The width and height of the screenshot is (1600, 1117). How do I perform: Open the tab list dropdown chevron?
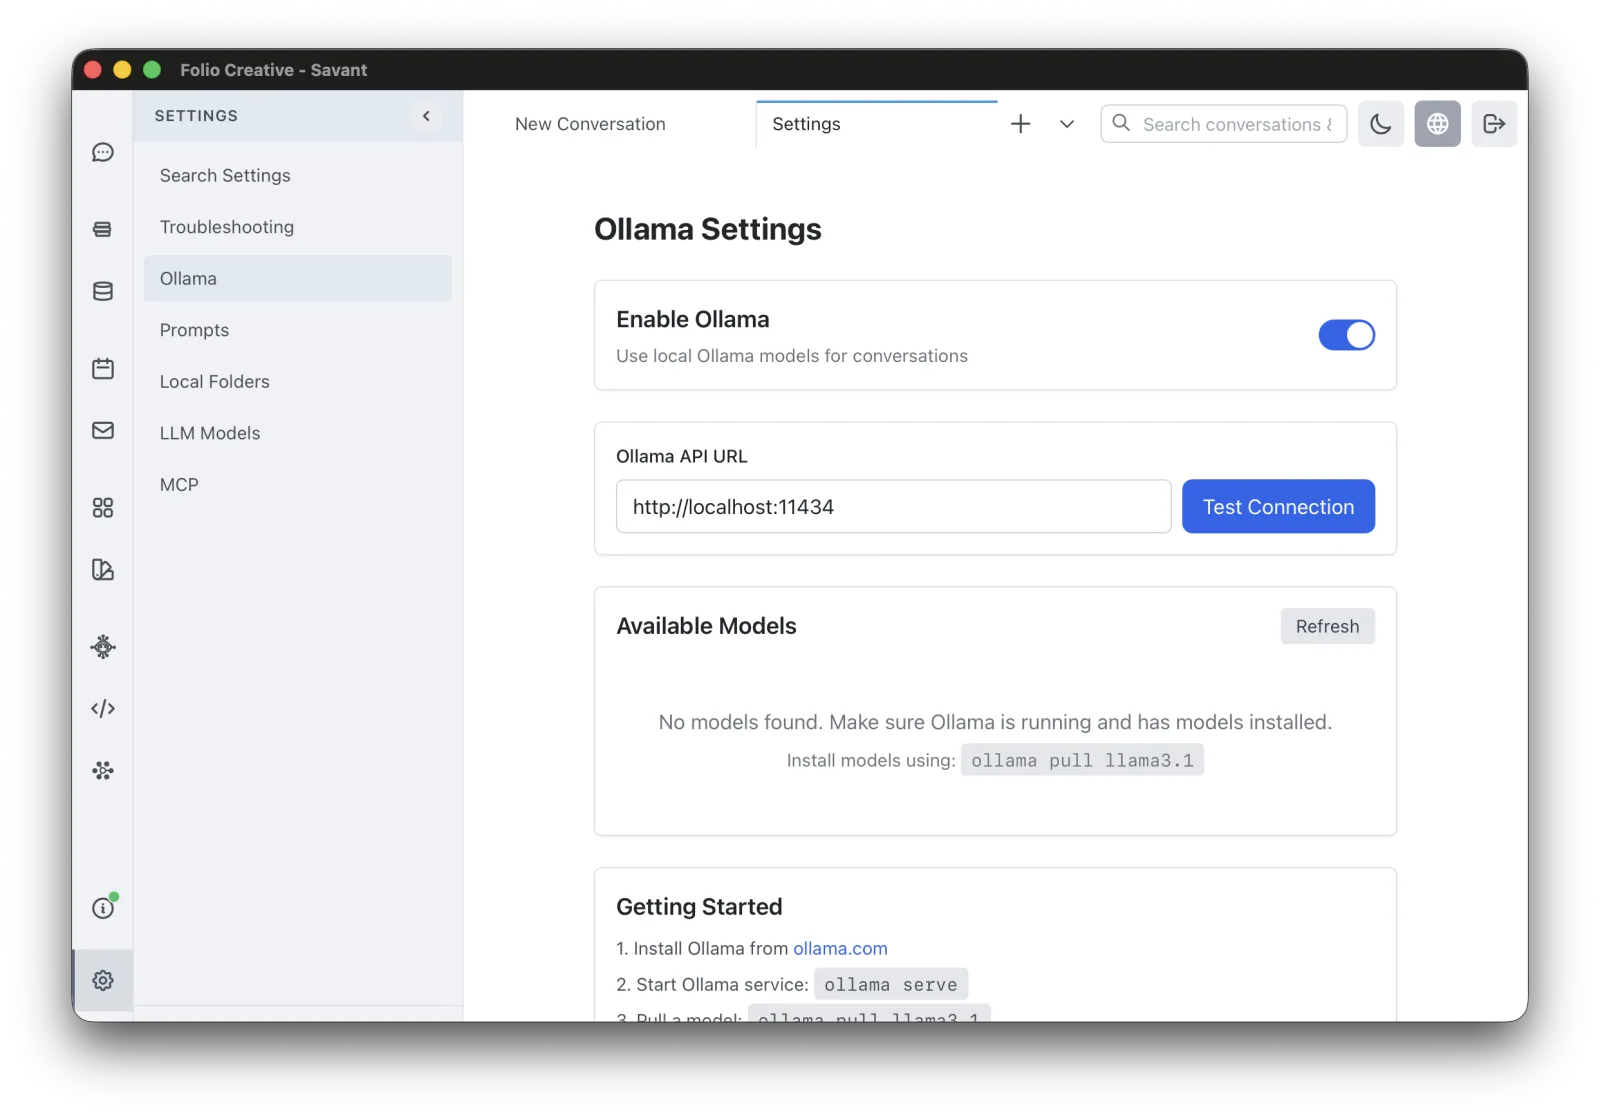[1067, 124]
